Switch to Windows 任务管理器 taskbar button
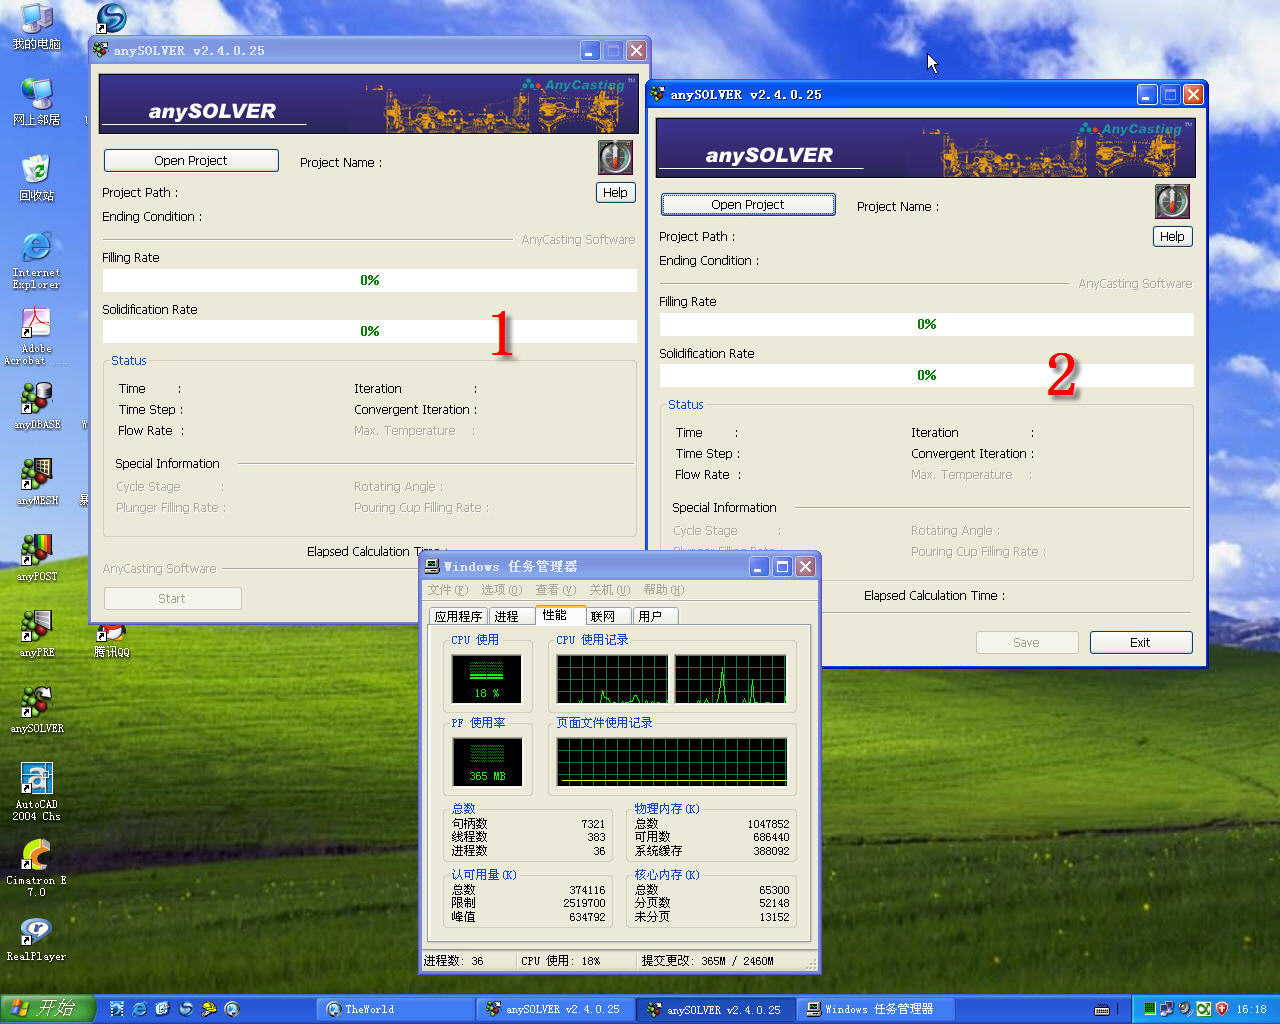The height and width of the screenshot is (1024, 1280). pos(876,1009)
